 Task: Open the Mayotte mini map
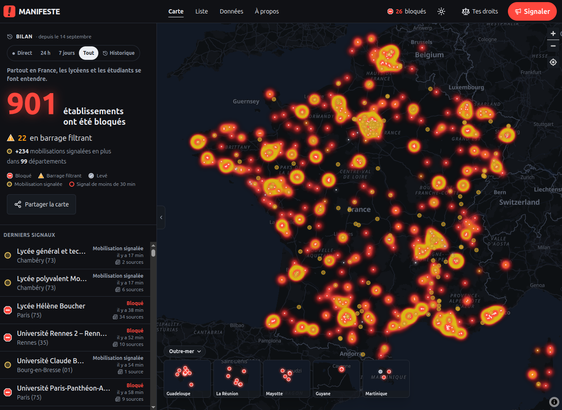[287, 378]
